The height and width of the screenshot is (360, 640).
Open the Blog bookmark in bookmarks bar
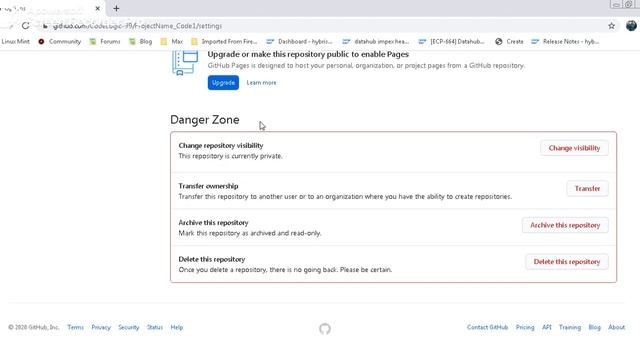click(140, 42)
